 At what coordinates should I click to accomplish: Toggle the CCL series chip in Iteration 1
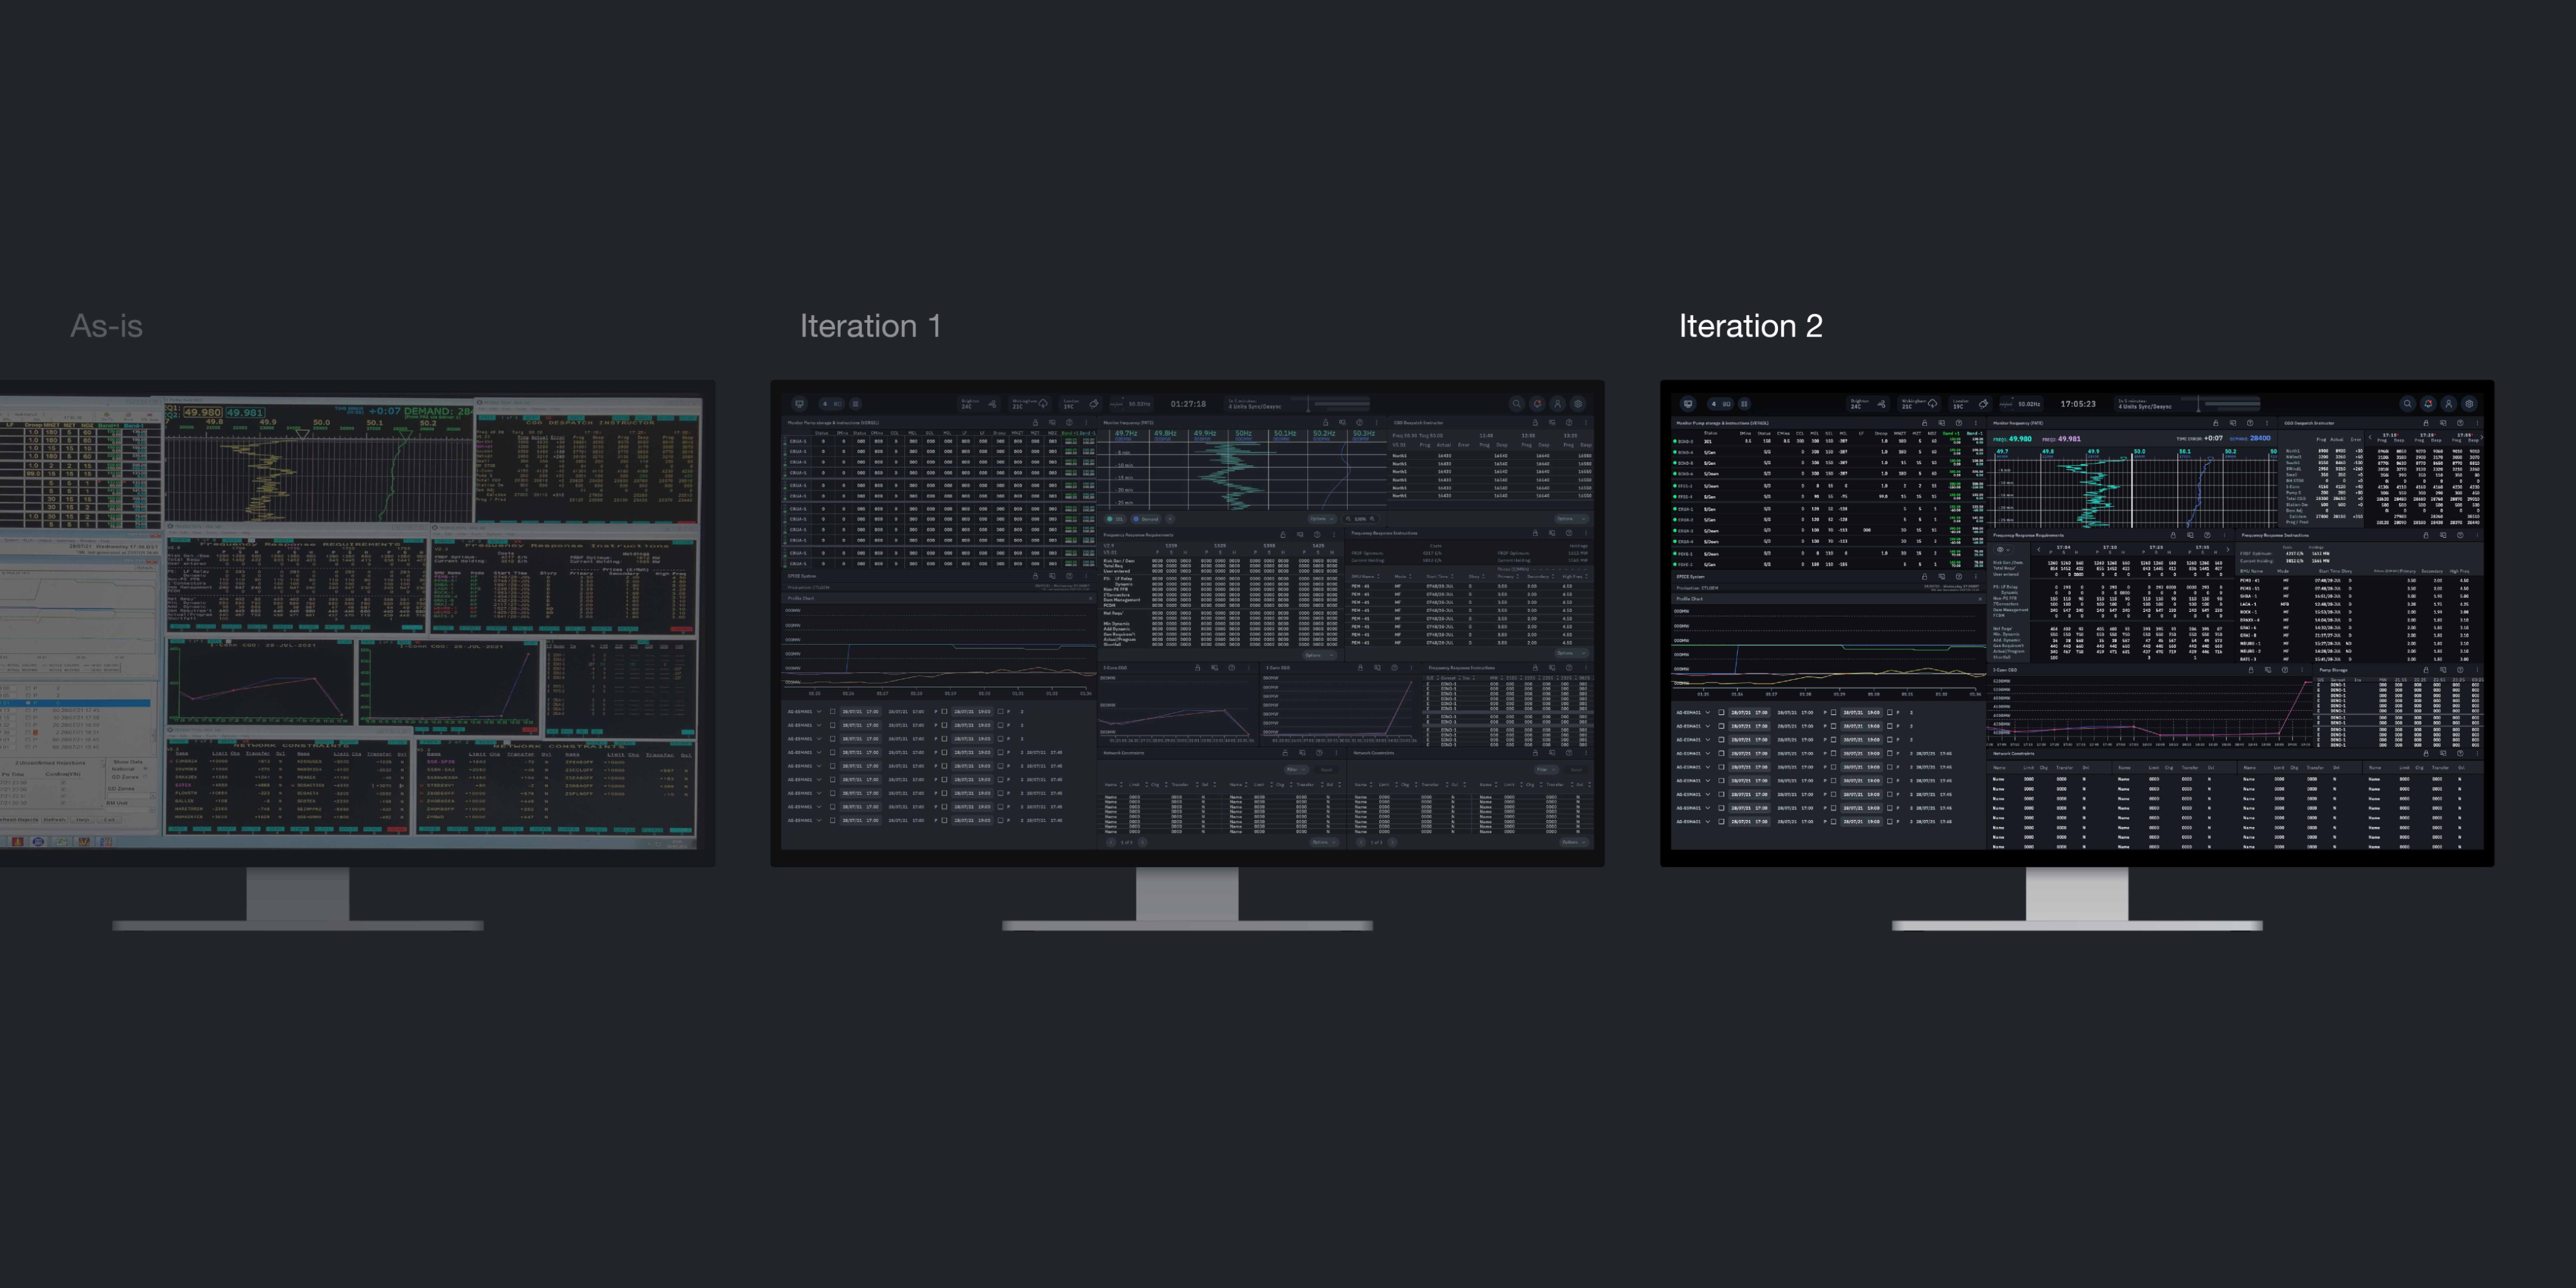coord(1115,519)
